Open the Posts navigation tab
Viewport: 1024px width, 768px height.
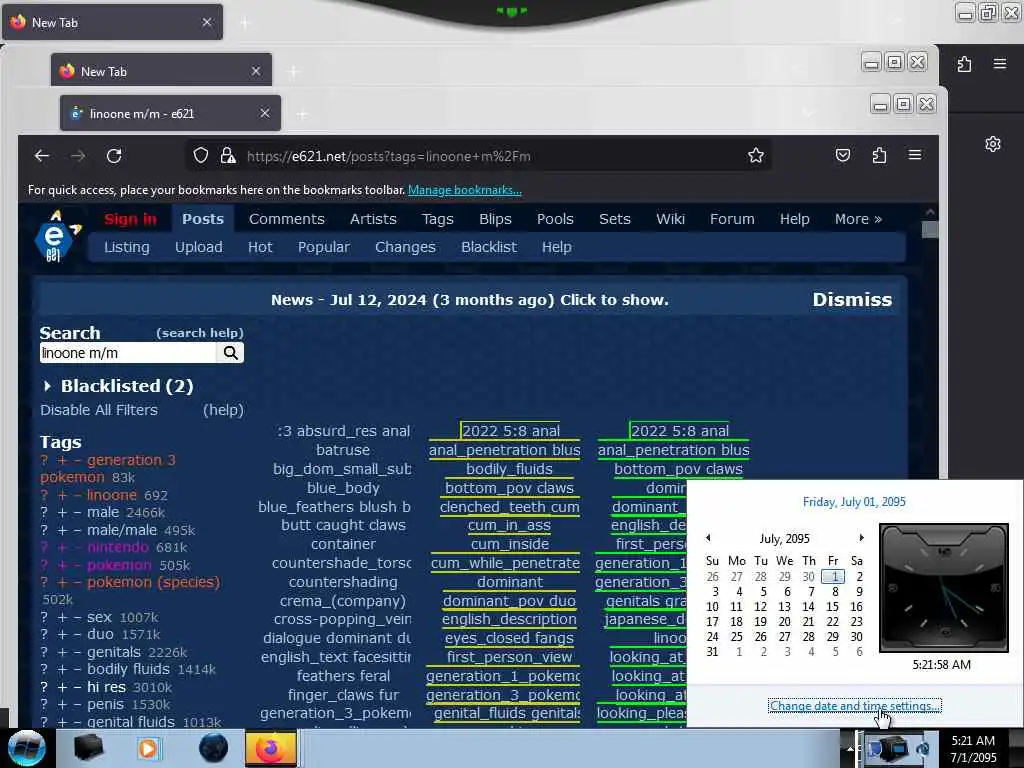pos(203,219)
